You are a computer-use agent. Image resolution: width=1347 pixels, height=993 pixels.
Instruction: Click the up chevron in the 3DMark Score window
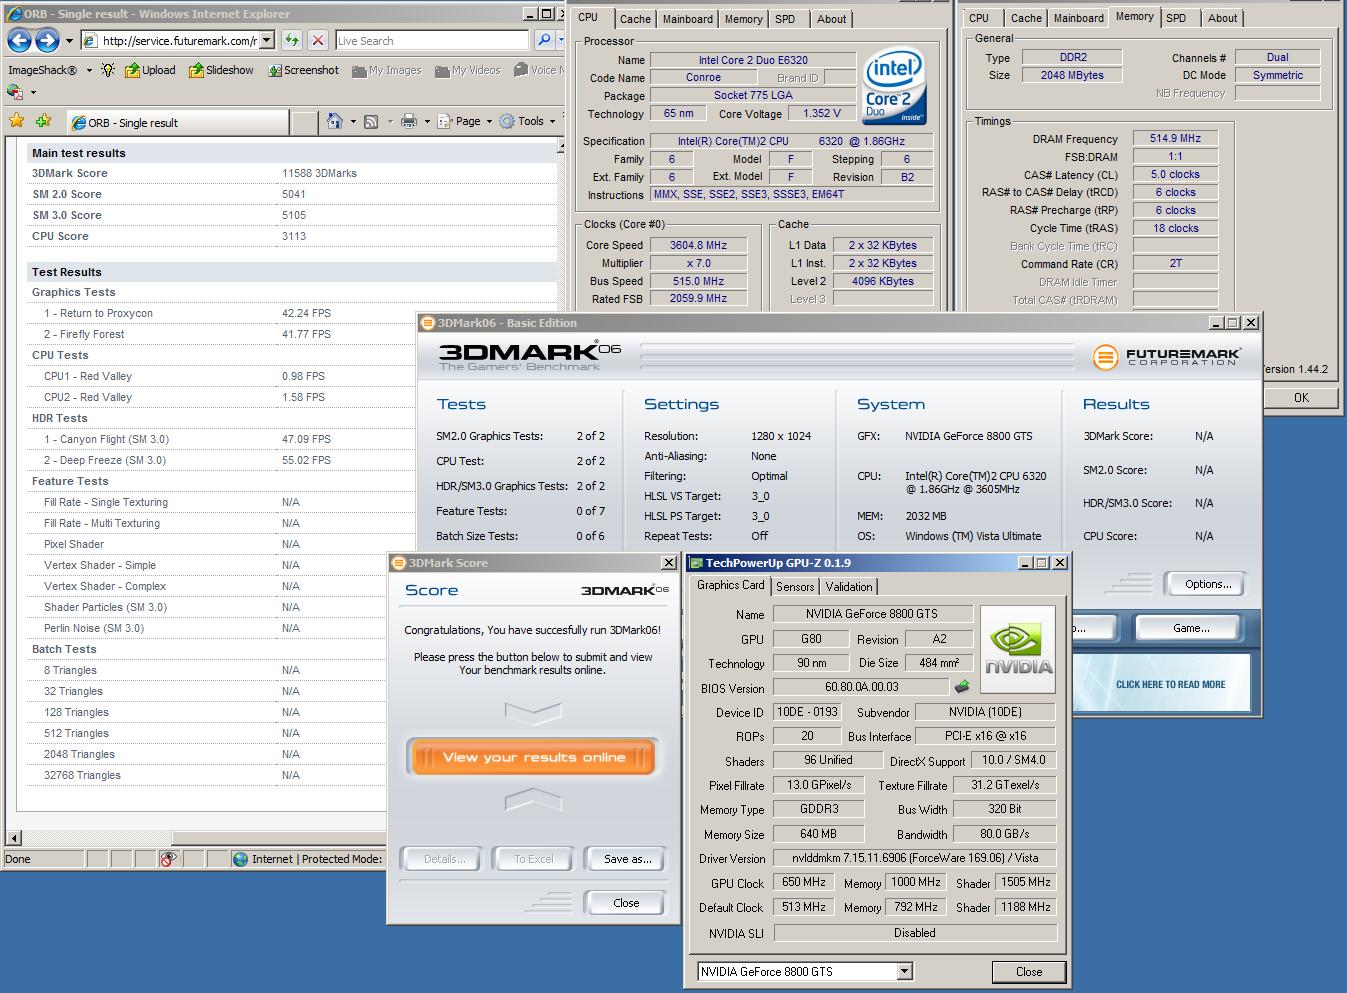click(533, 799)
